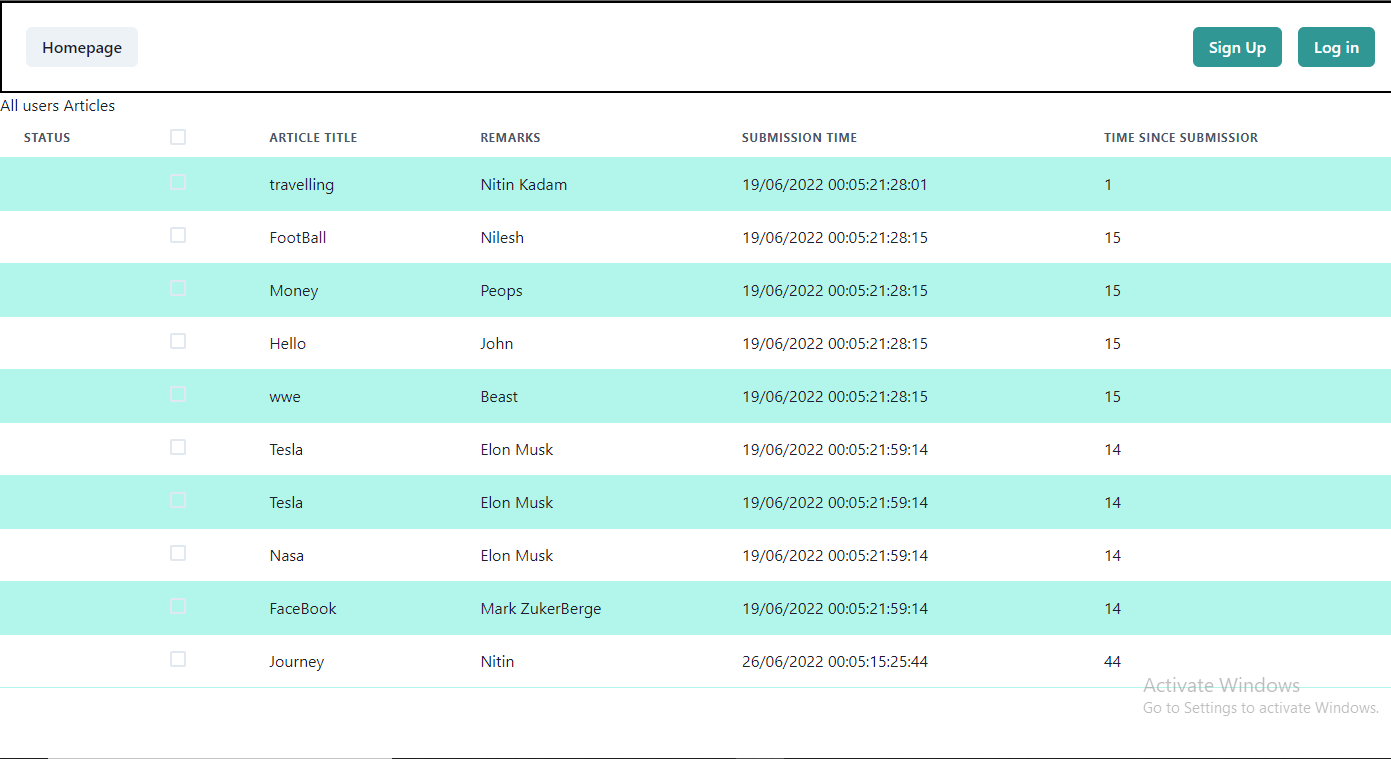Image resolution: width=1391 pixels, height=759 pixels.
Task: Click the 'Hello' article title
Action: pyautogui.click(x=288, y=344)
